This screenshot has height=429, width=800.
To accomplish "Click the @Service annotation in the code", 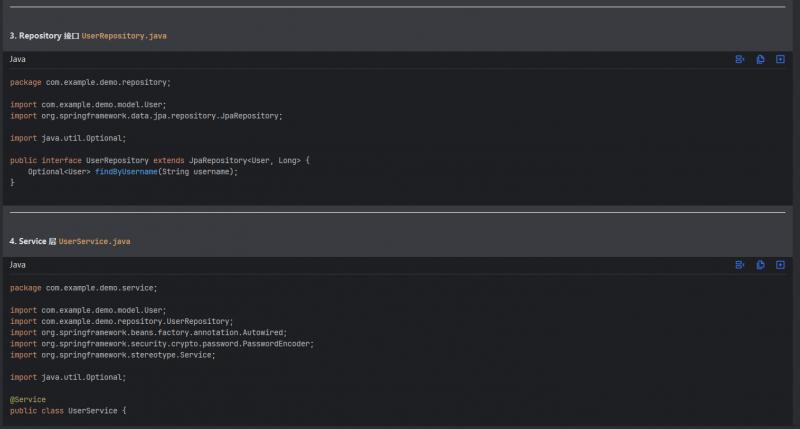I will 28,399.
